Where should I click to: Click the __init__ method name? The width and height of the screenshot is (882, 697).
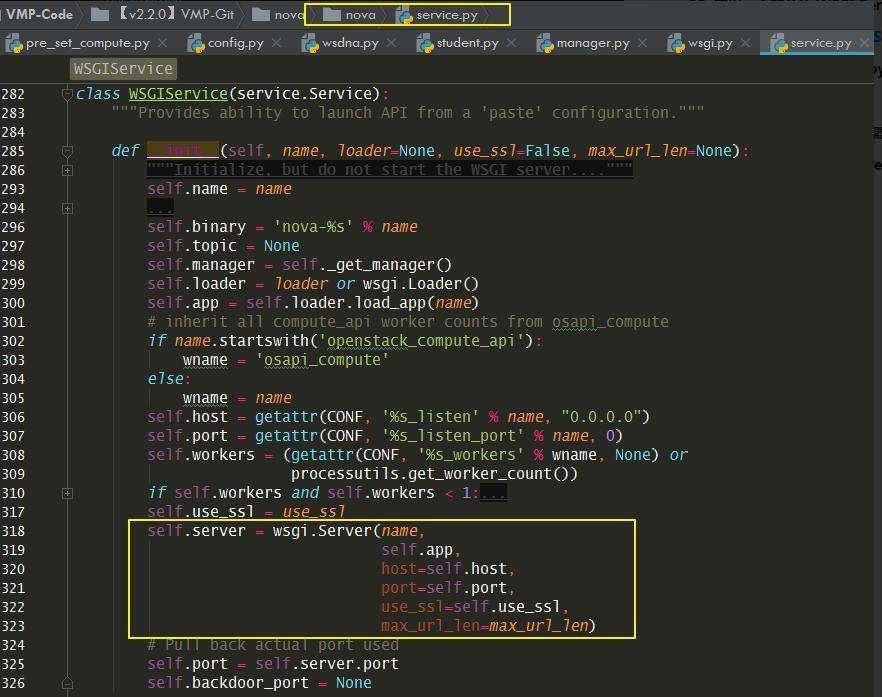(183, 151)
